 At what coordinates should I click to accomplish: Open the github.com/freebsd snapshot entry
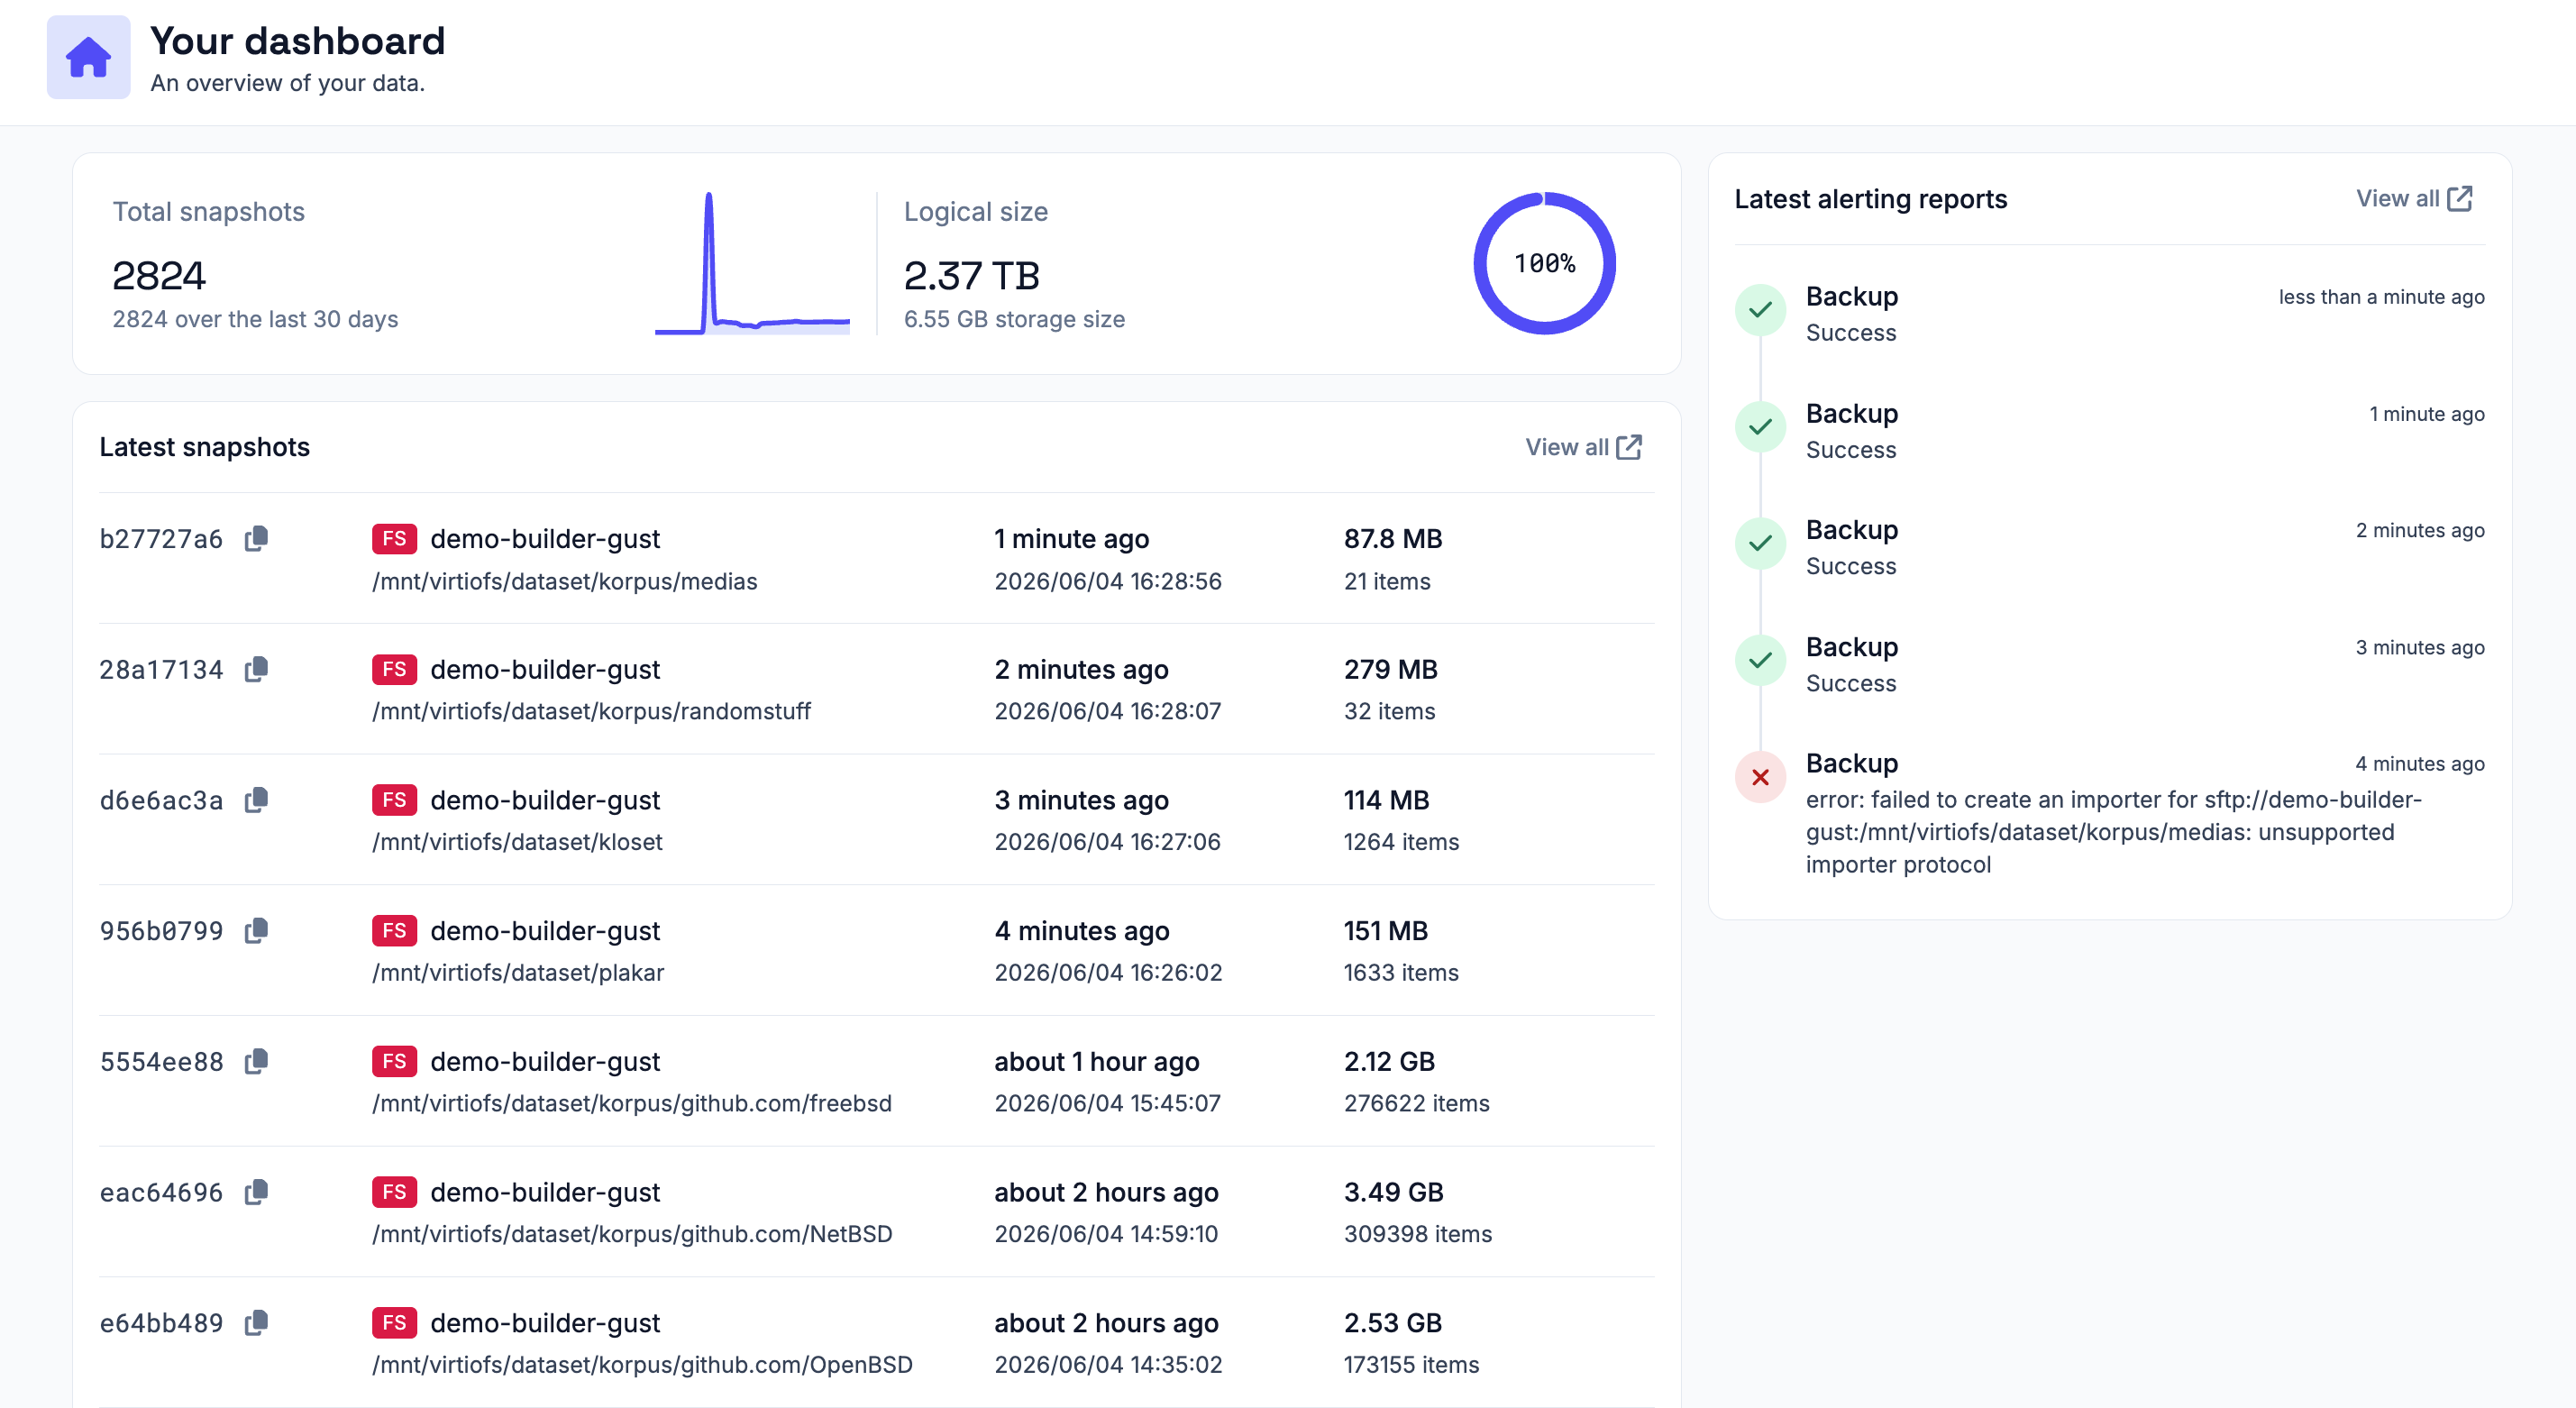877,1081
